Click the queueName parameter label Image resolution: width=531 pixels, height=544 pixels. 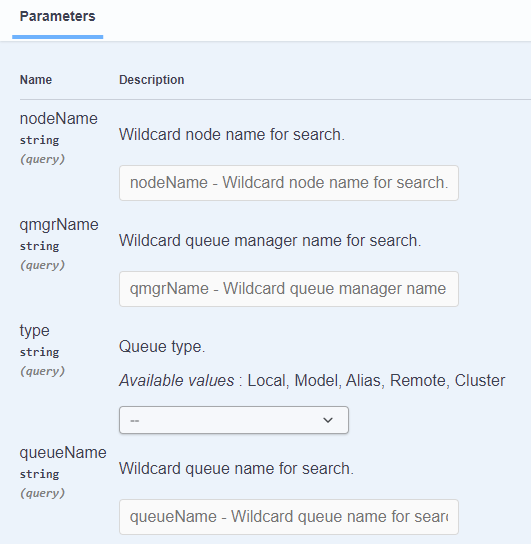pos(63,453)
